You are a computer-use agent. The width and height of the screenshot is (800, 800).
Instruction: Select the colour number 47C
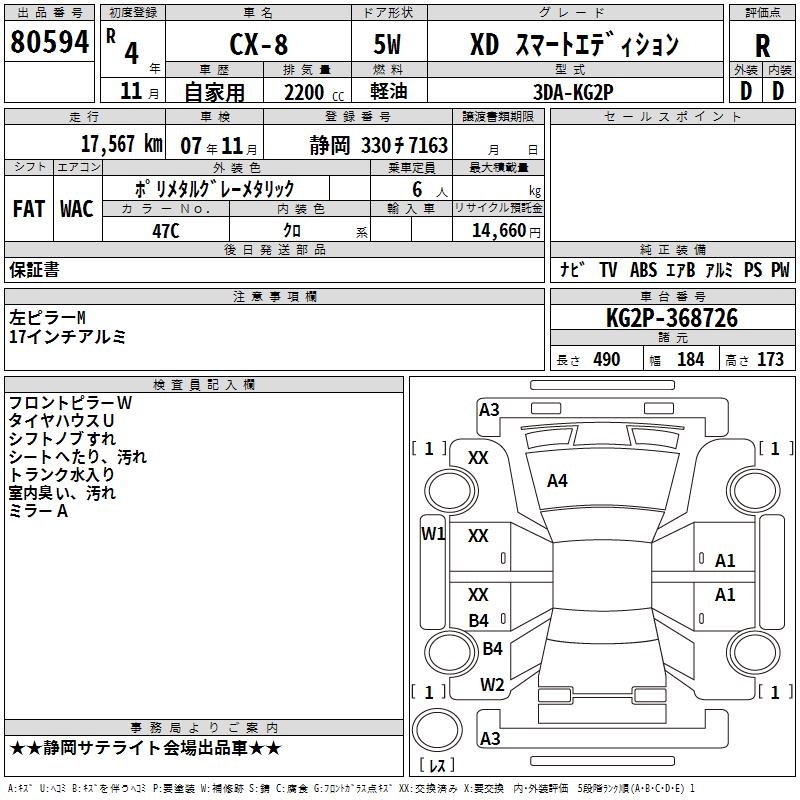click(166, 231)
